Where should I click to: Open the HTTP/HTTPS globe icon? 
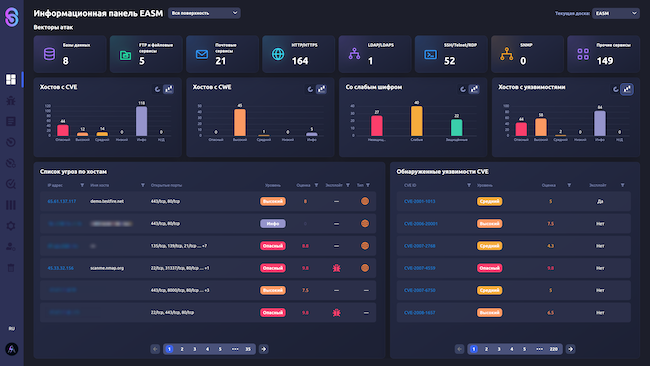pyautogui.click(x=278, y=54)
